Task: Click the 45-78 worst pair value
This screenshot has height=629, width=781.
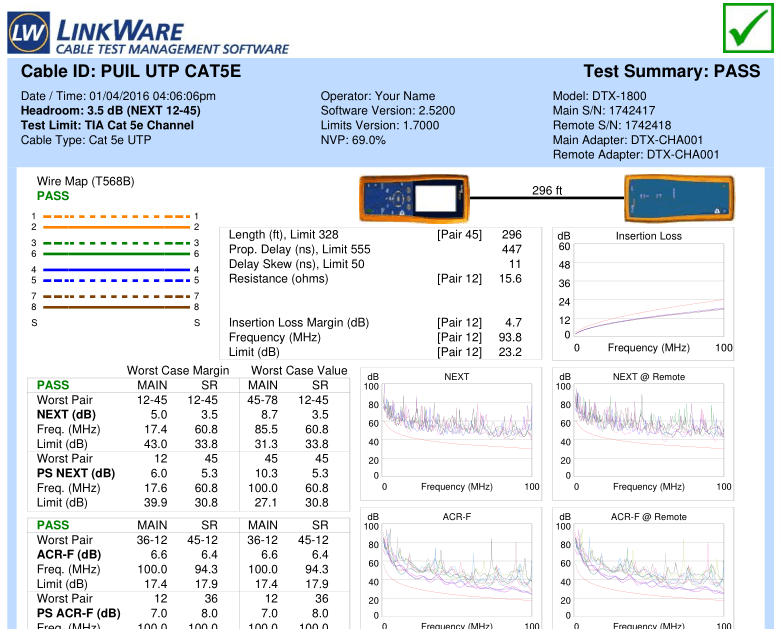Action: click(x=262, y=400)
